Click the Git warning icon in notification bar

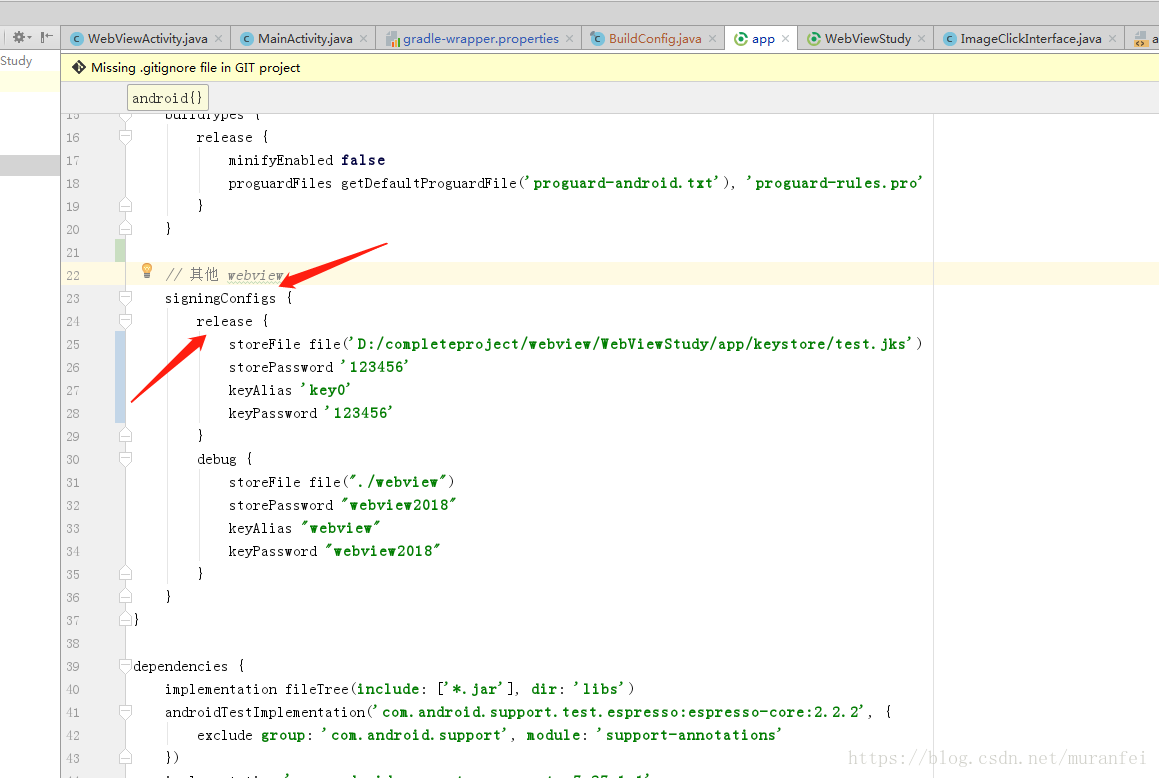[x=78, y=67]
